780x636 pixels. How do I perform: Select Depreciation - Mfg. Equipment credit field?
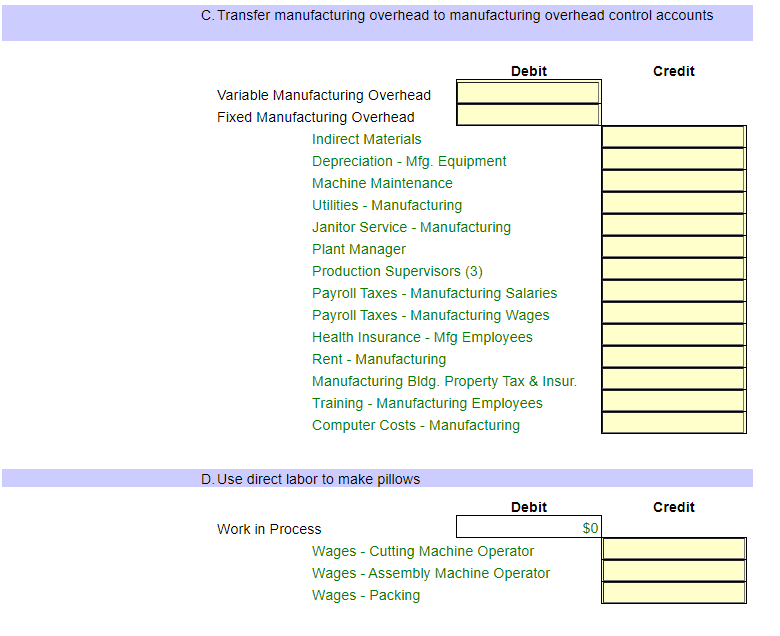pos(674,159)
